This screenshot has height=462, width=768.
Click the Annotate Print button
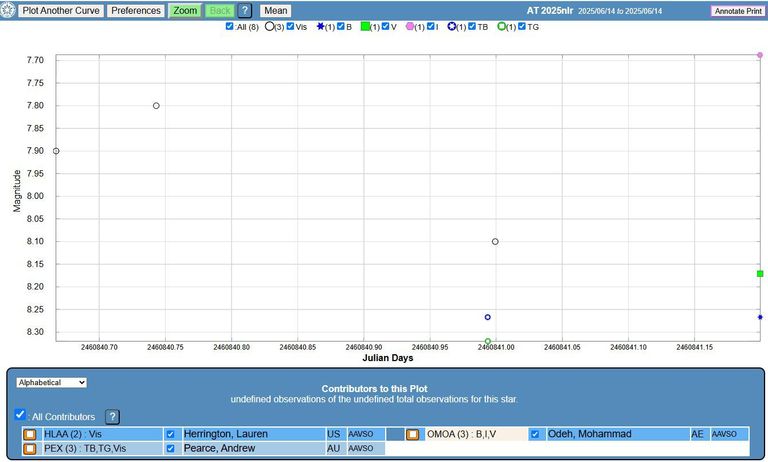pyautogui.click(x=736, y=11)
